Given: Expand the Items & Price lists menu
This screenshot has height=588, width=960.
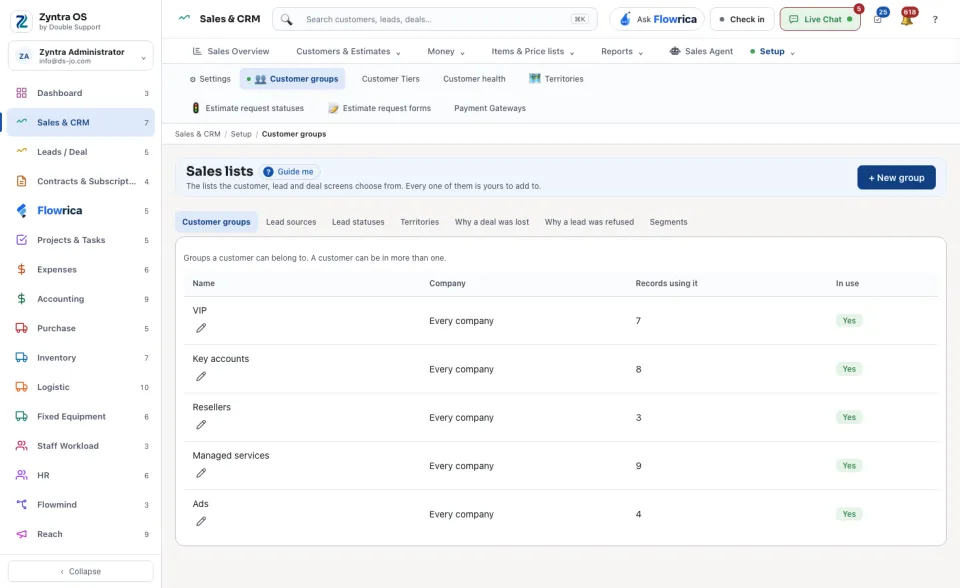Looking at the screenshot, I should coord(533,51).
